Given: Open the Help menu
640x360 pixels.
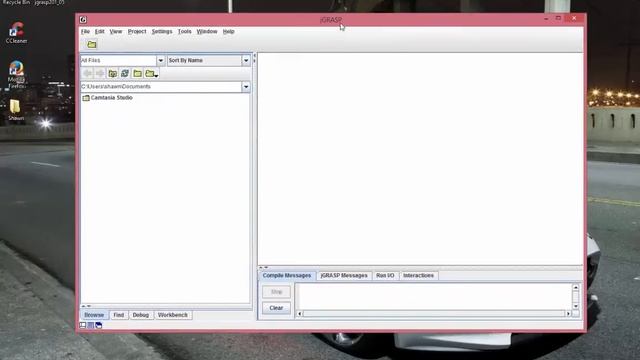Looking at the screenshot, I should pyautogui.click(x=229, y=31).
